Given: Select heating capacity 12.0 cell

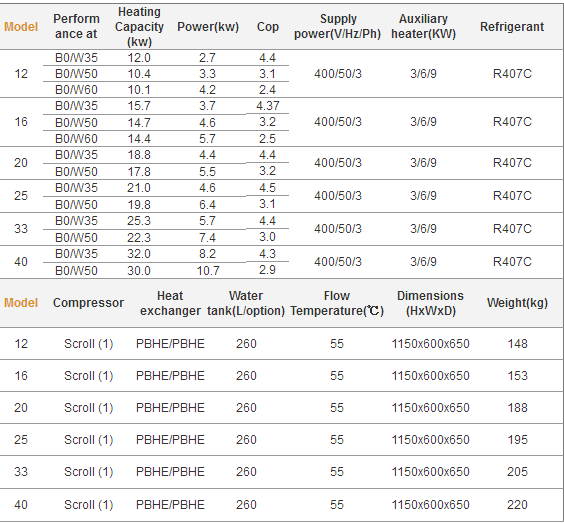Looking at the screenshot, I should [x=139, y=58].
